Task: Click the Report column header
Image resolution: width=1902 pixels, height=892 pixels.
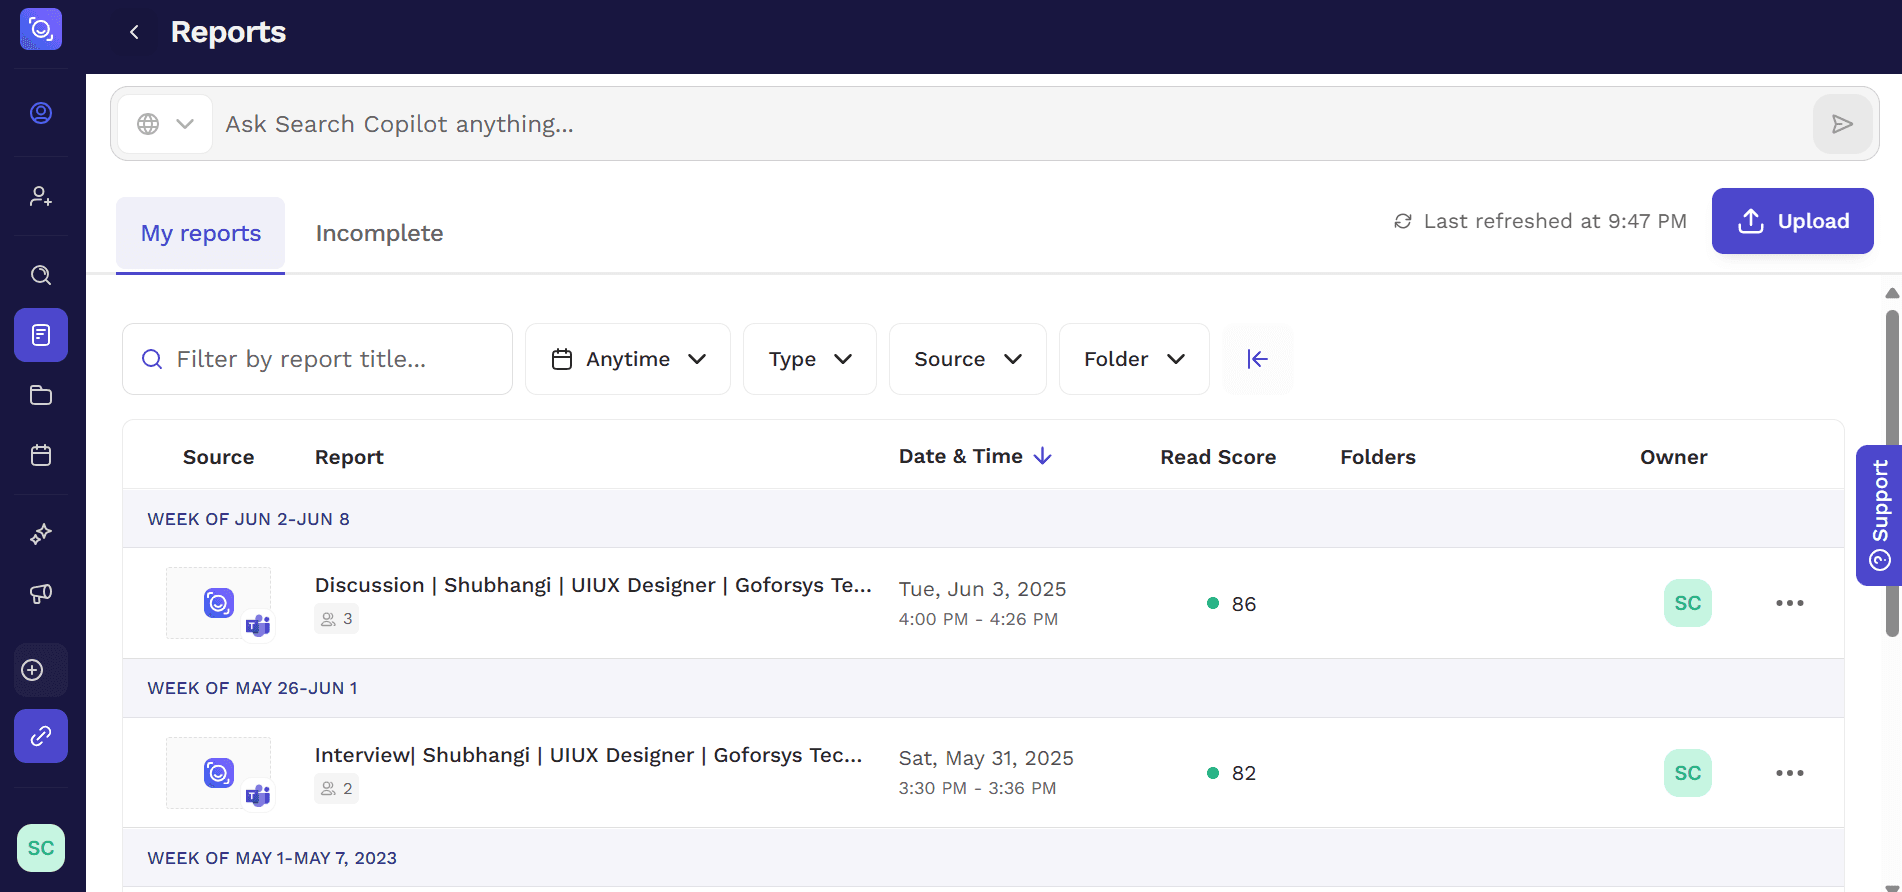Action: (349, 457)
